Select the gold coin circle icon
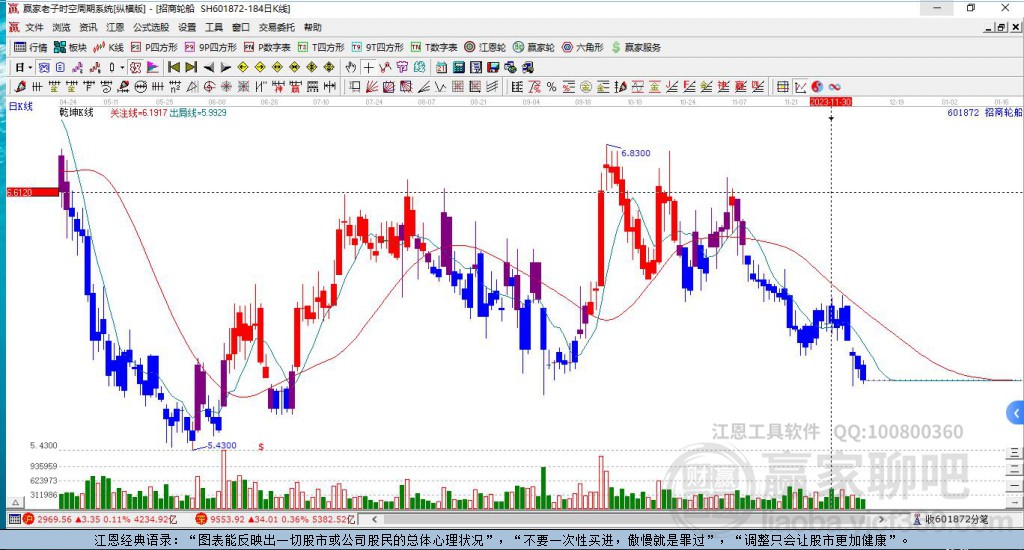 coord(586,87)
